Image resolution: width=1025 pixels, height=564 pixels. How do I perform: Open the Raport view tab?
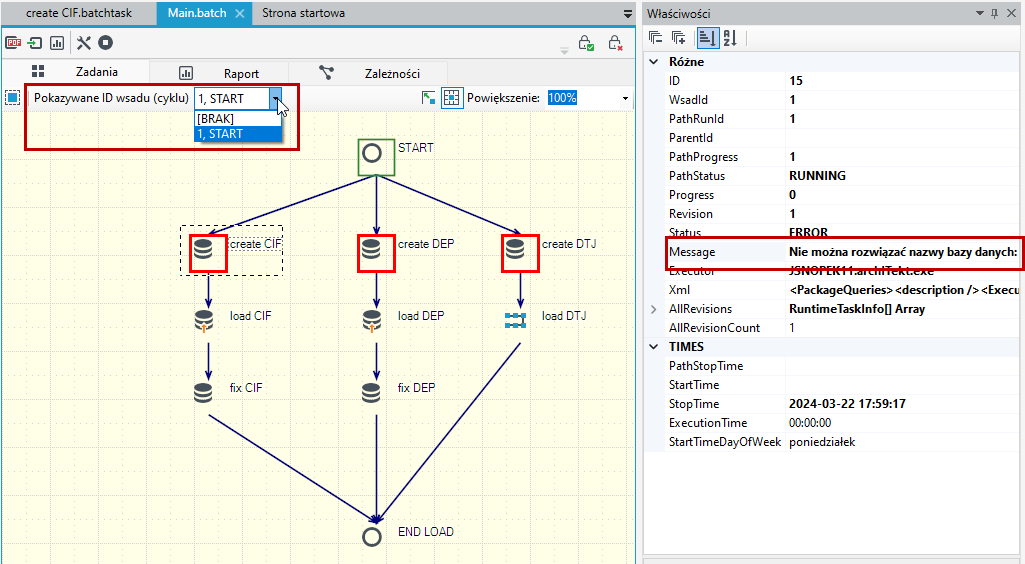[219, 73]
